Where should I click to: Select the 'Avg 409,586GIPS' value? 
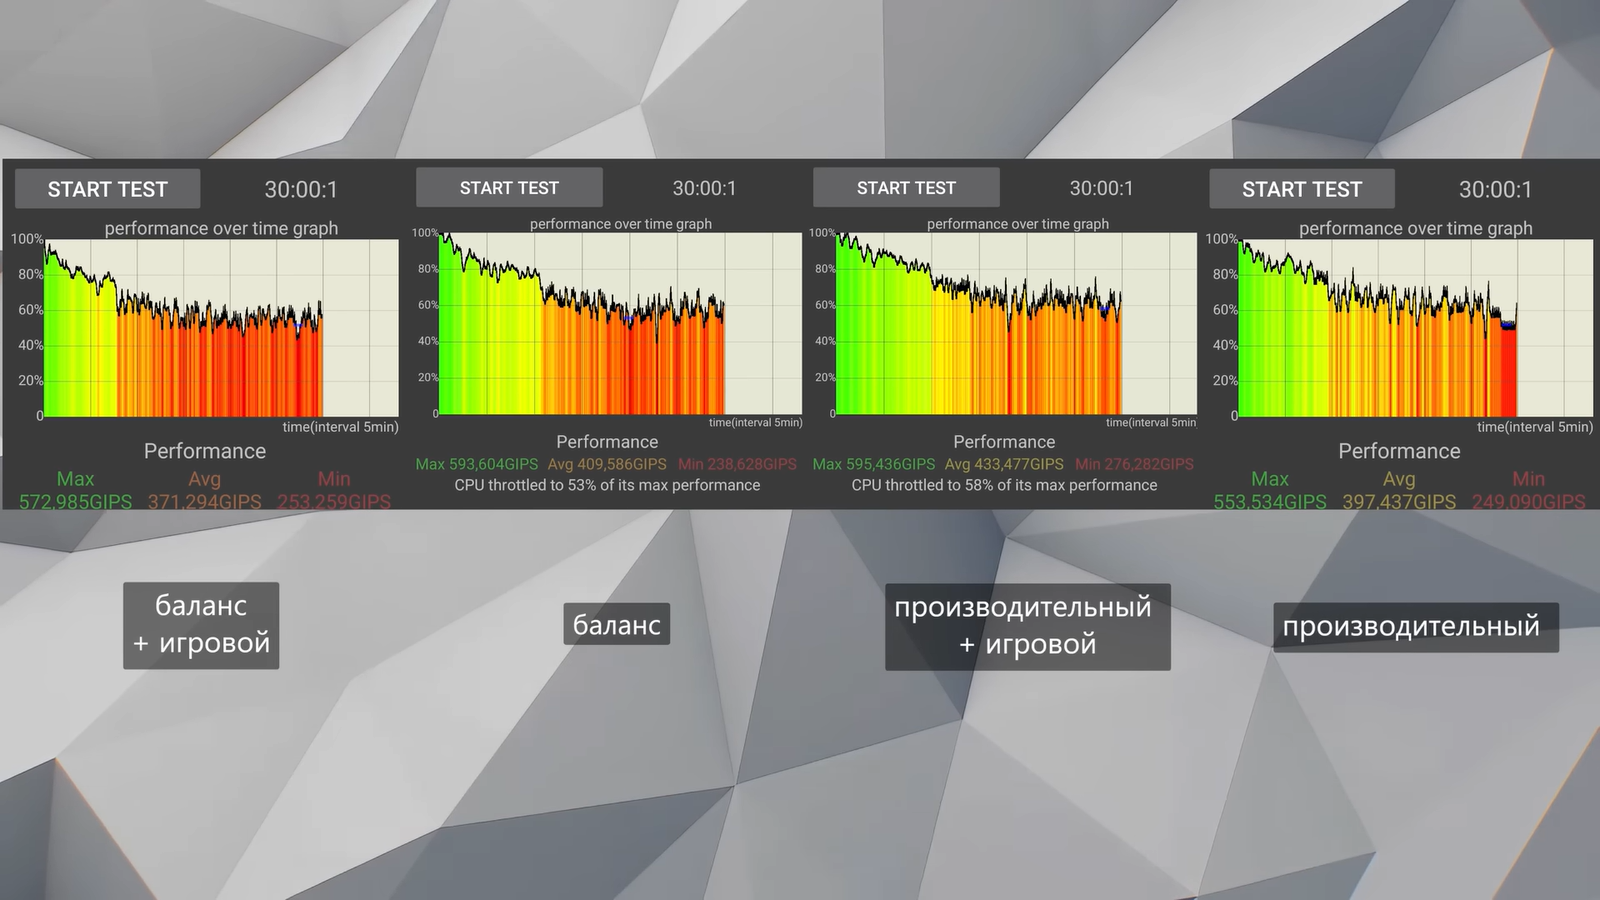pos(607,464)
